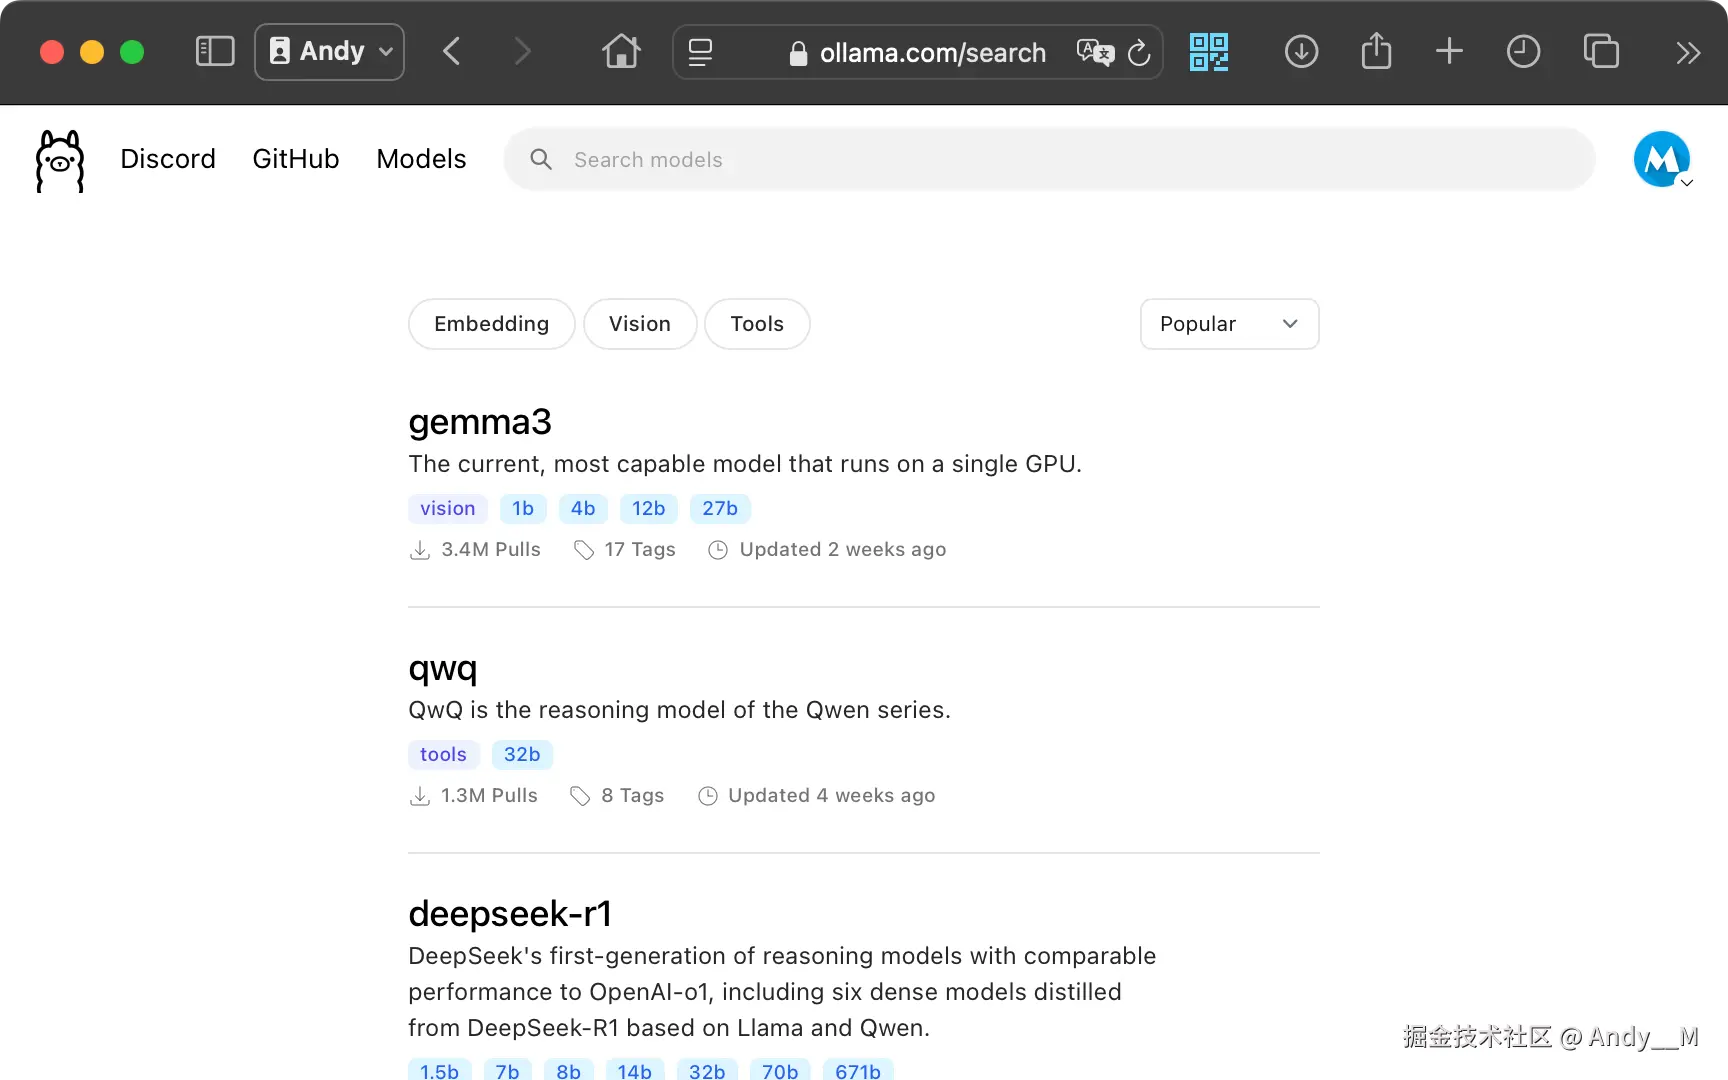Open the Popular sort dropdown

pyautogui.click(x=1229, y=324)
